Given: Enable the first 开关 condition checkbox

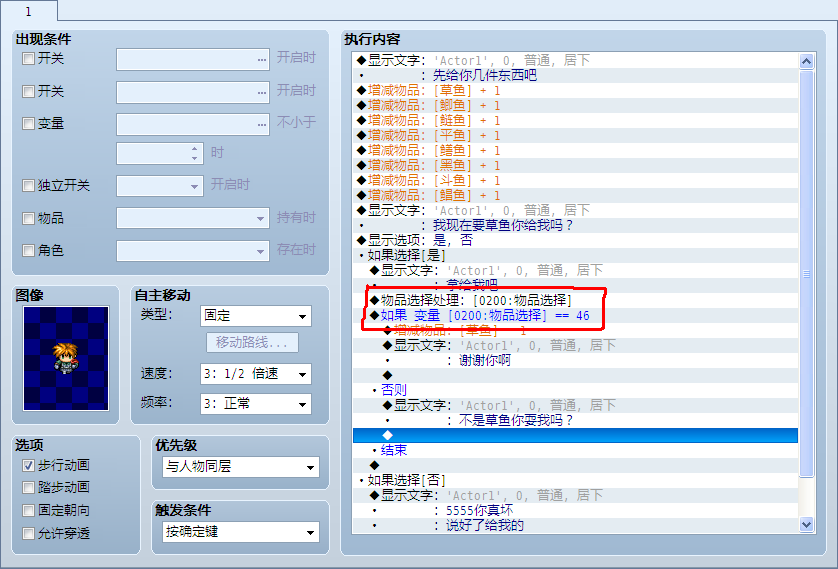Looking at the screenshot, I should (28, 58).
